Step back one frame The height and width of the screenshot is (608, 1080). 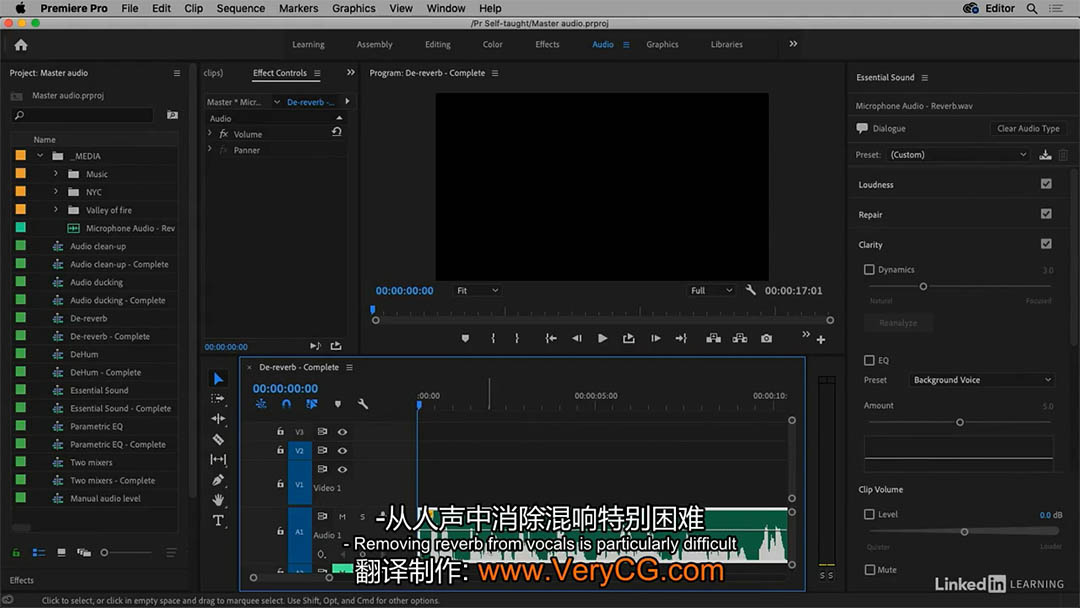coord(577,339)
